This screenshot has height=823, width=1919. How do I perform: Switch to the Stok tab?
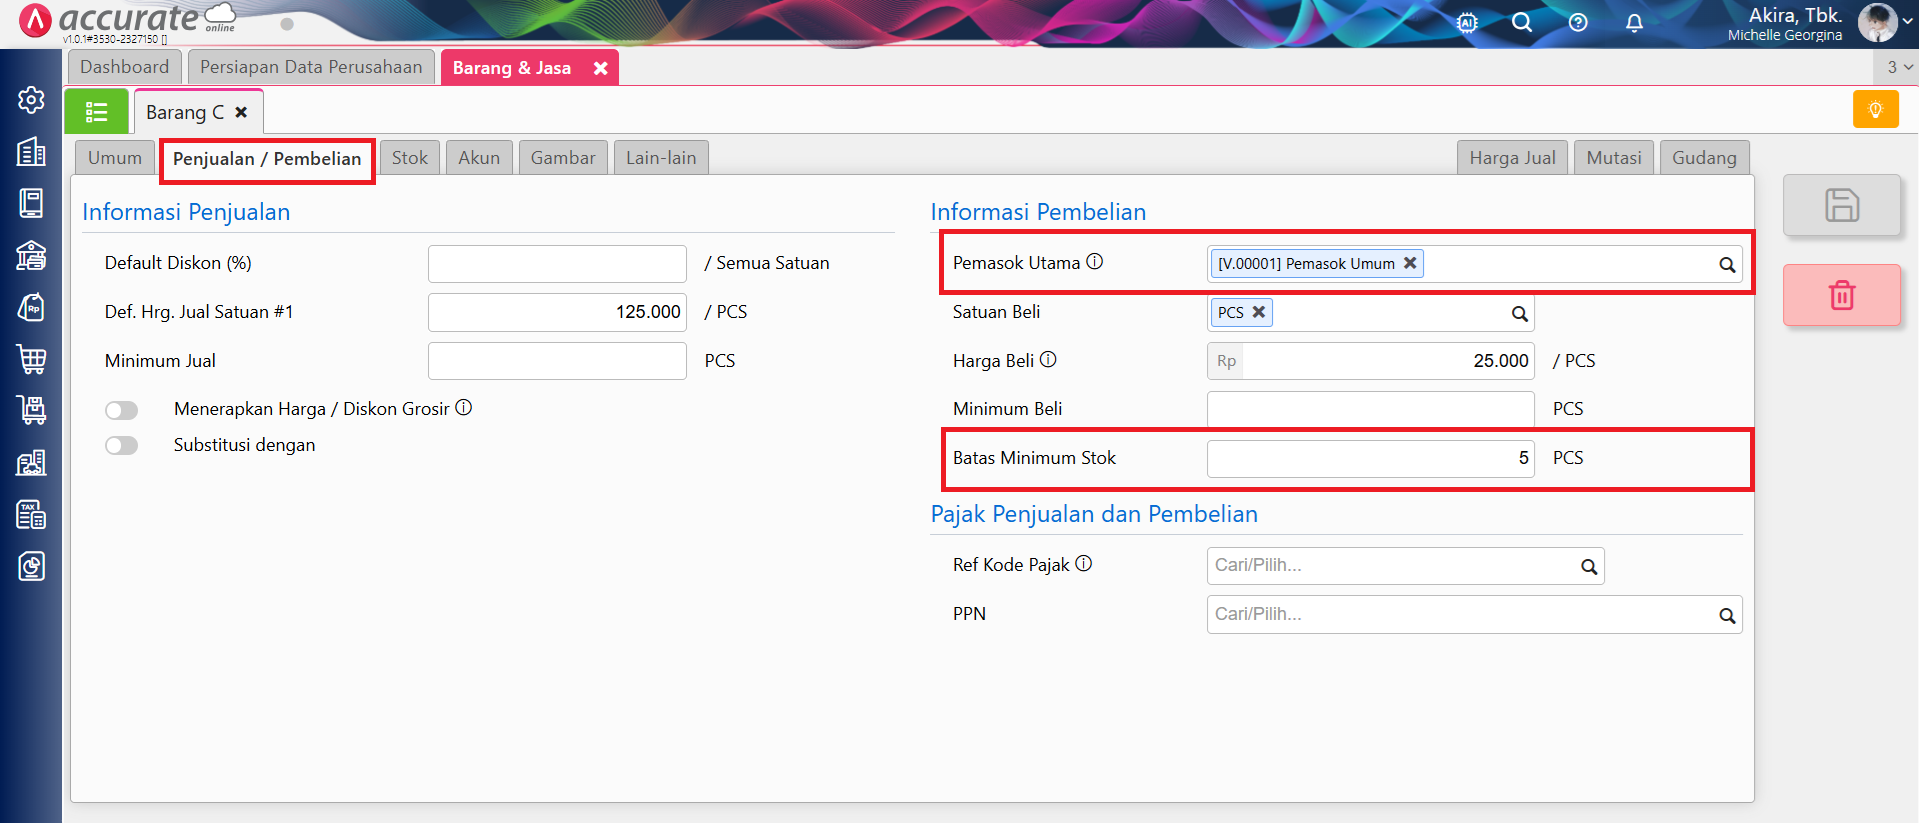[x=409, y=158]
